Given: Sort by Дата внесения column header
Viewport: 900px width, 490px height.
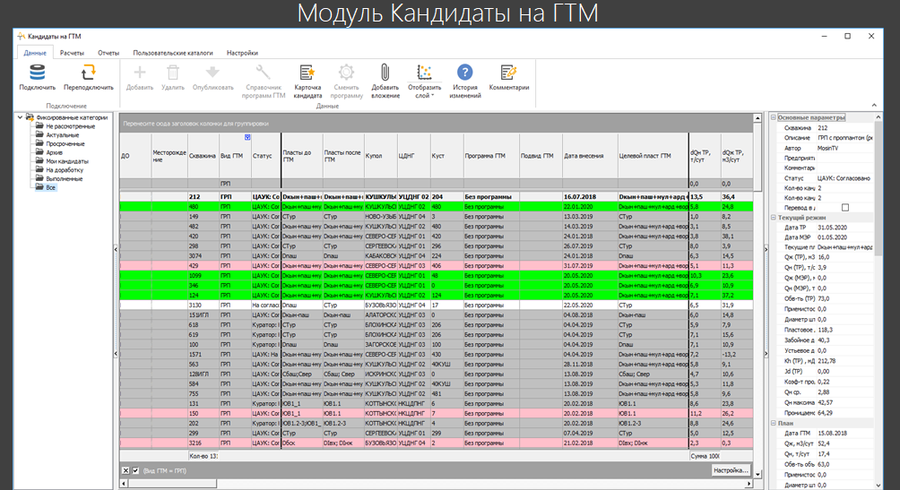Looking at the screenshot, I should (x=590, y=155).
